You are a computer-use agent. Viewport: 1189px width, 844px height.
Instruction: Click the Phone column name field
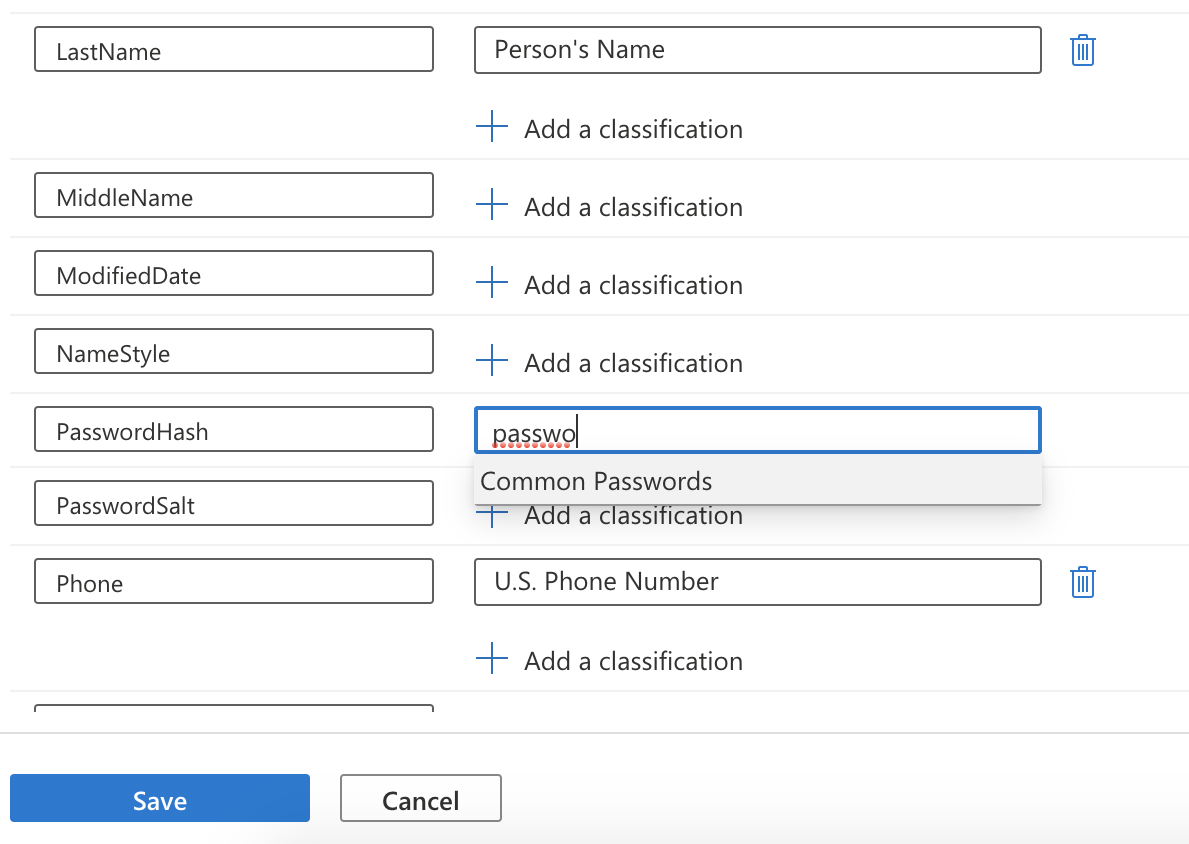coord(234,581)
